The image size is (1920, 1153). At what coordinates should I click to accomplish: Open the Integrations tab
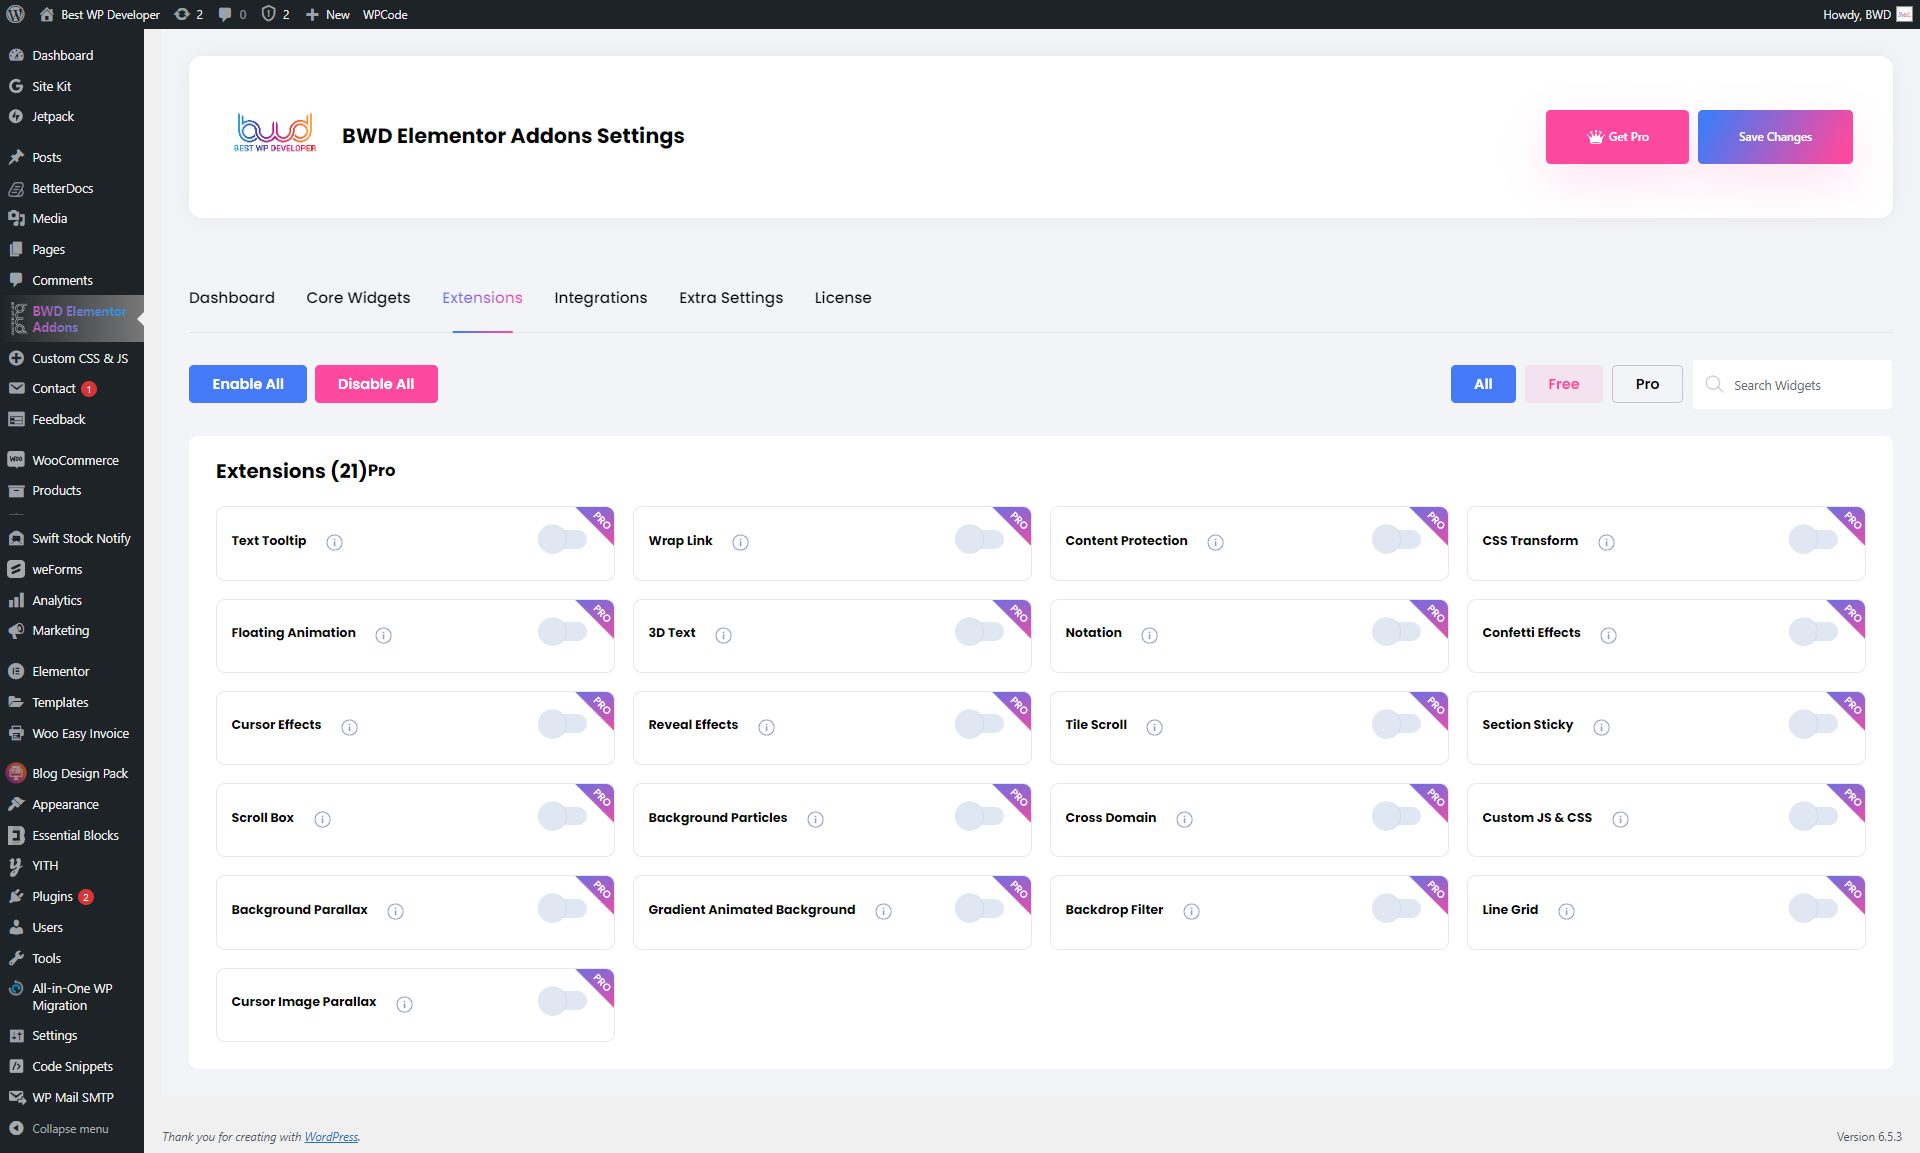[x=601, y=298]
